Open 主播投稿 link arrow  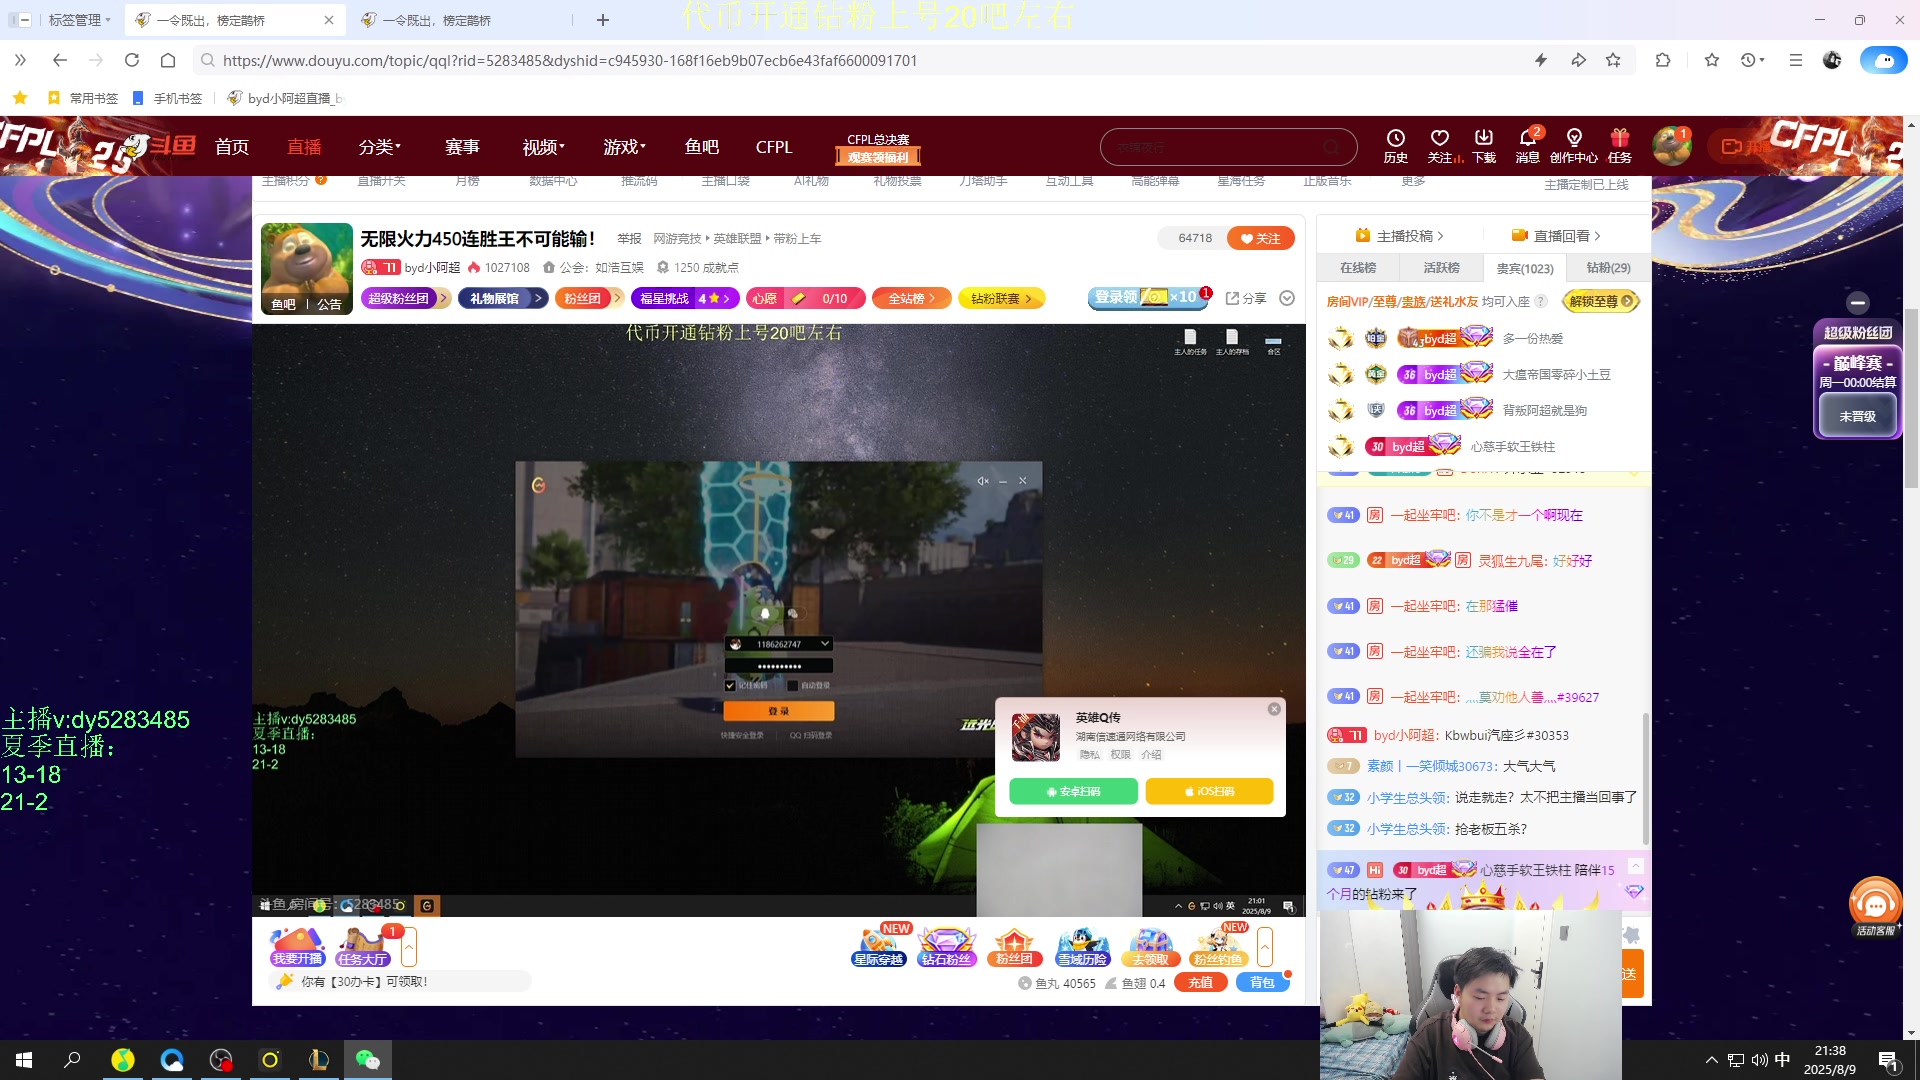1399,236
